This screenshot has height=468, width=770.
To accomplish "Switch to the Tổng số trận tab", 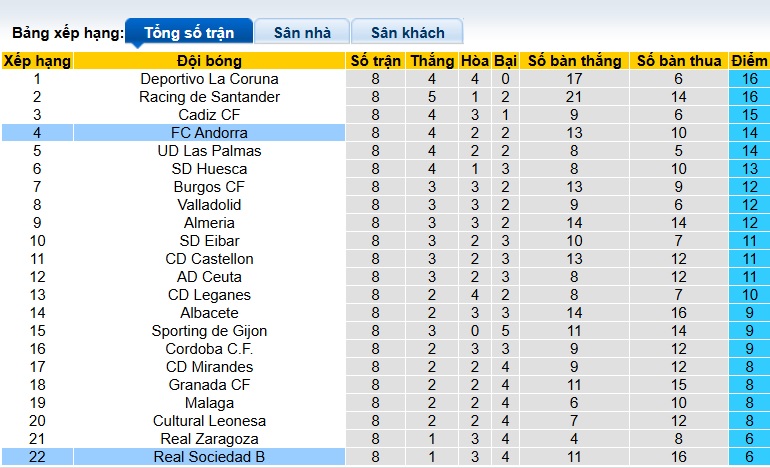I will (189, 33).
